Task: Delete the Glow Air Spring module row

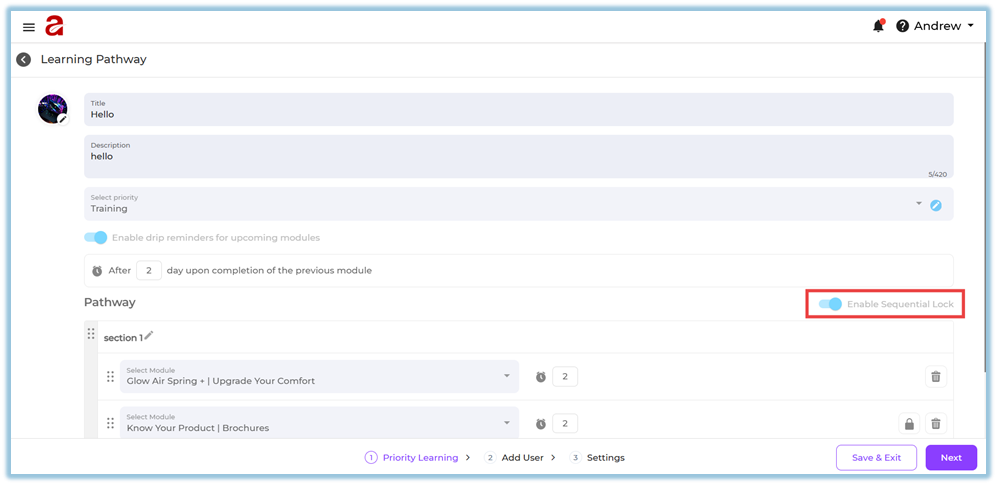Action: tap(936, 377)
